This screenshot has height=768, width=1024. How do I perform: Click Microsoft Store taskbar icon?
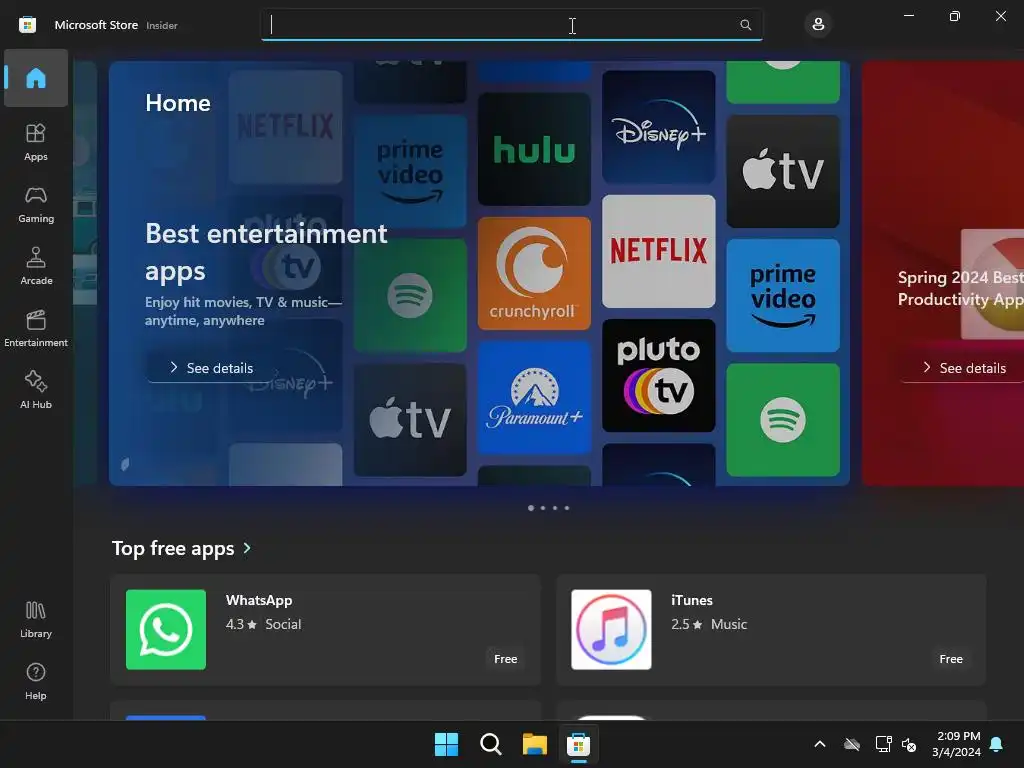pos(578,744)
